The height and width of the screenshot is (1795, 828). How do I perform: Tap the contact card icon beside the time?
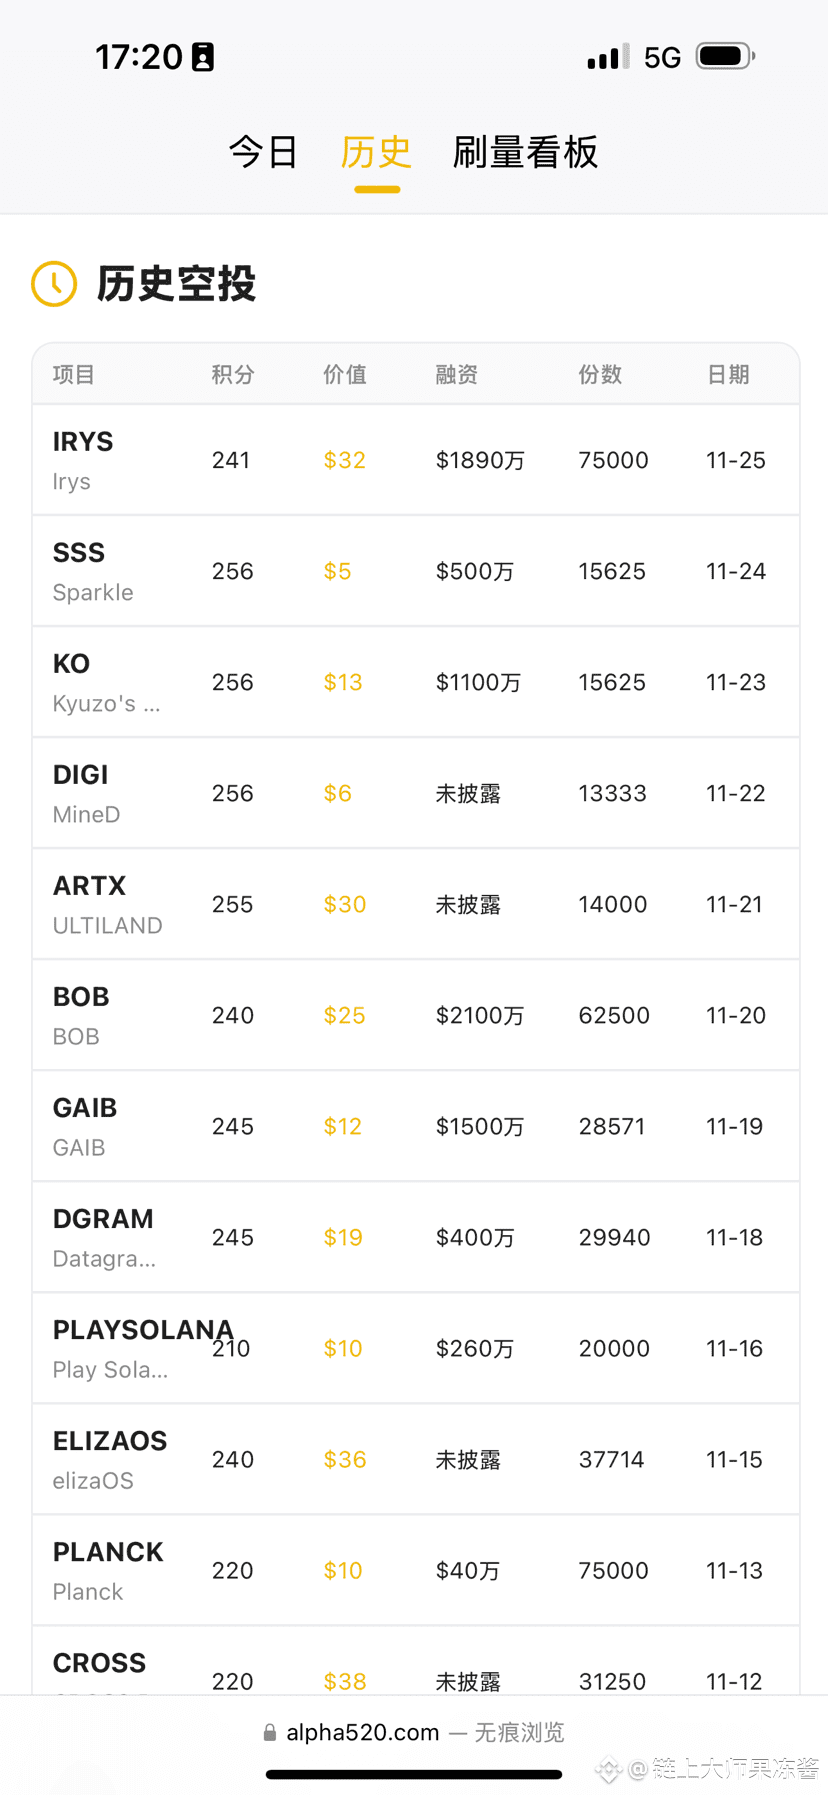203,57
